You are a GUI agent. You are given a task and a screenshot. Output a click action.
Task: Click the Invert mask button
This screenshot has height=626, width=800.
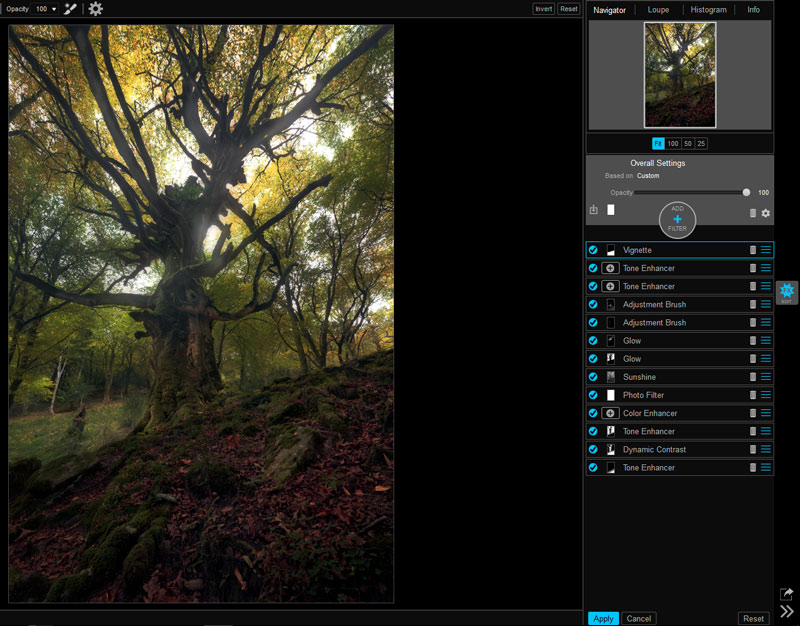(x=543, y=9)
